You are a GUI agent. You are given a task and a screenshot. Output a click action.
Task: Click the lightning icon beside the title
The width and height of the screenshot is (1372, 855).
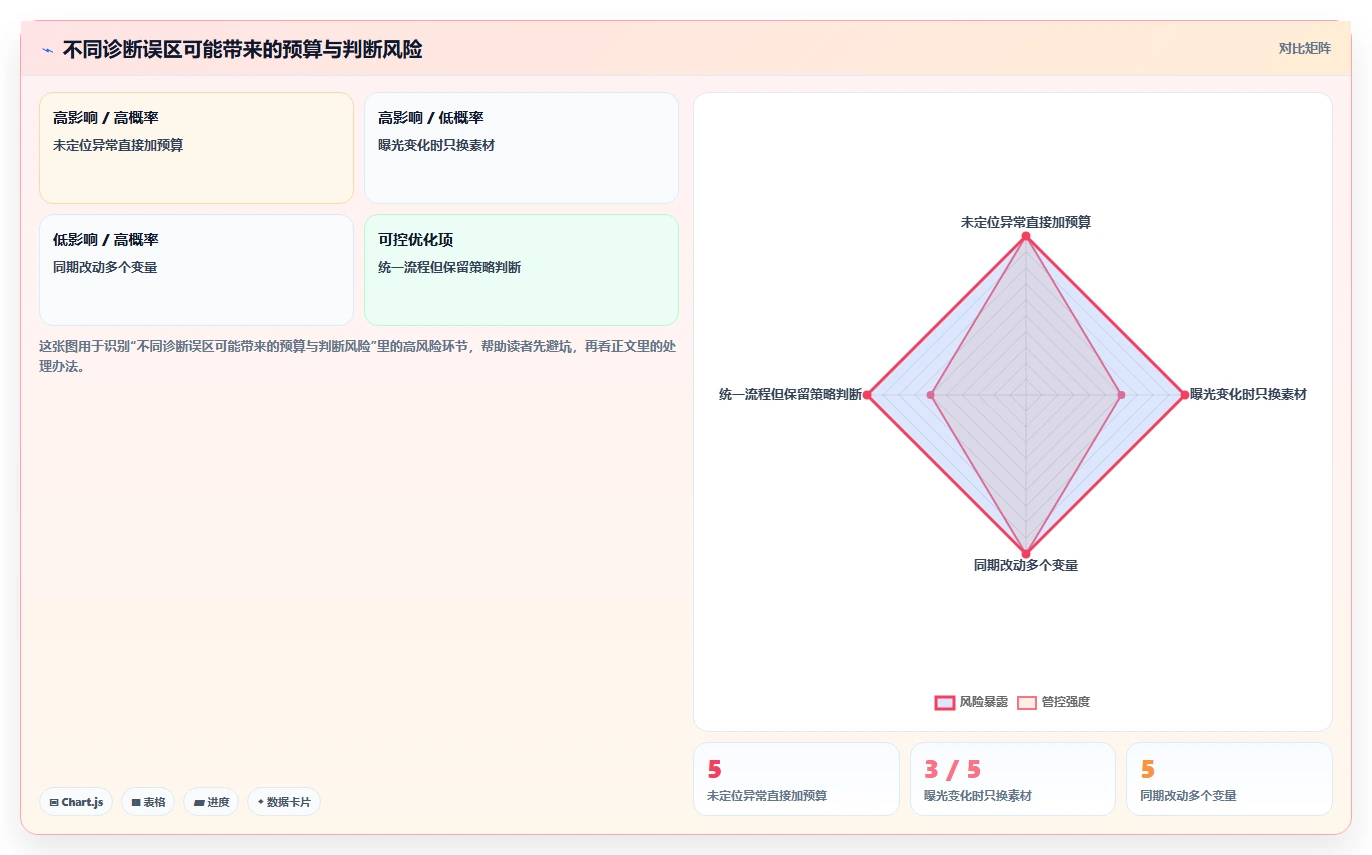tap(47, 49)
